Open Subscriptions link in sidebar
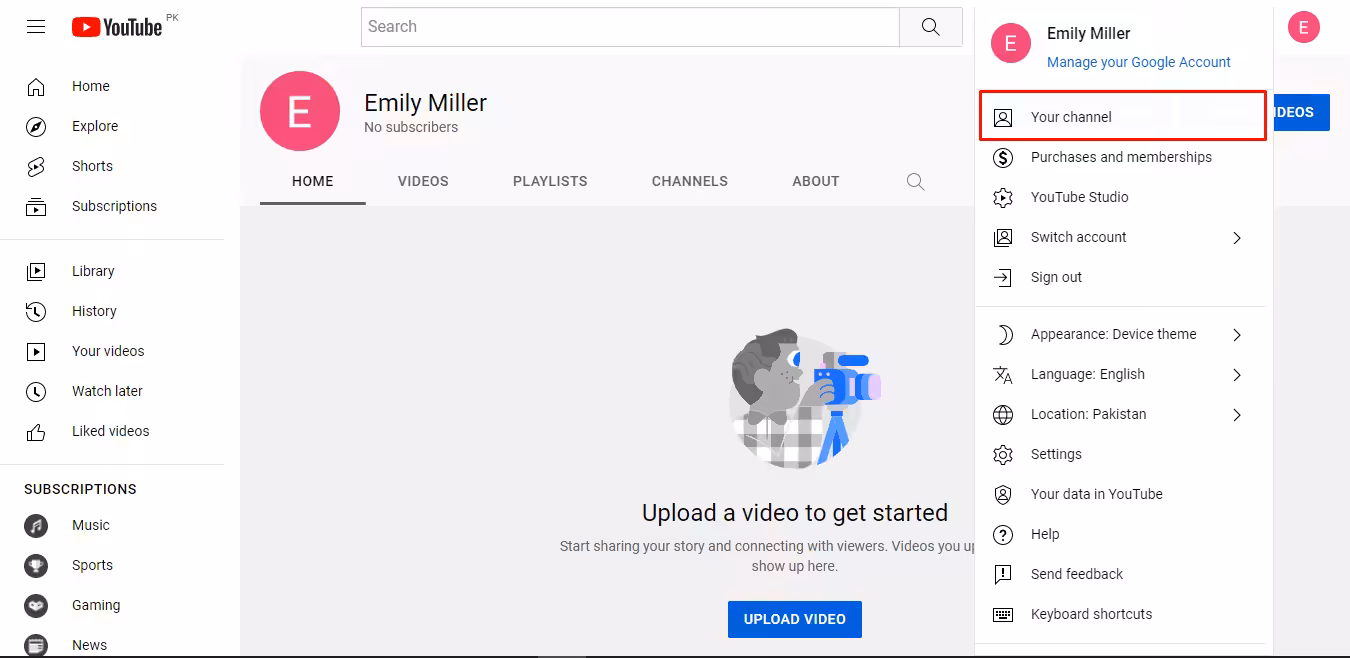The image size is (1350, 658). 112,207
